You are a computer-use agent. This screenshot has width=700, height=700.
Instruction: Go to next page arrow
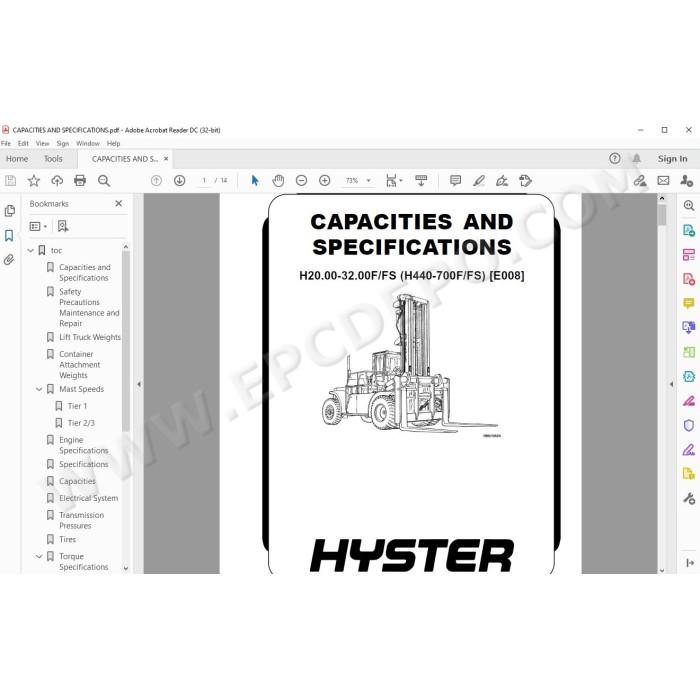tap(179, 181)
